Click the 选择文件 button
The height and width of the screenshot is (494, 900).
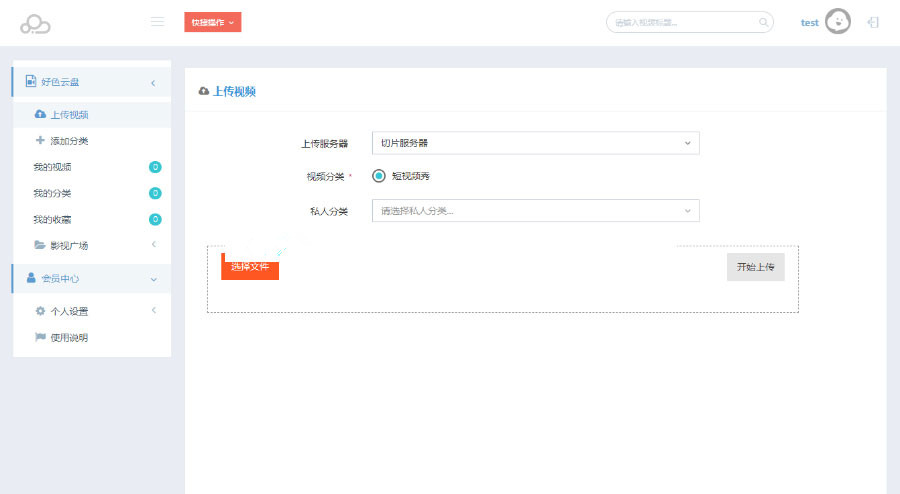[250, 267]
